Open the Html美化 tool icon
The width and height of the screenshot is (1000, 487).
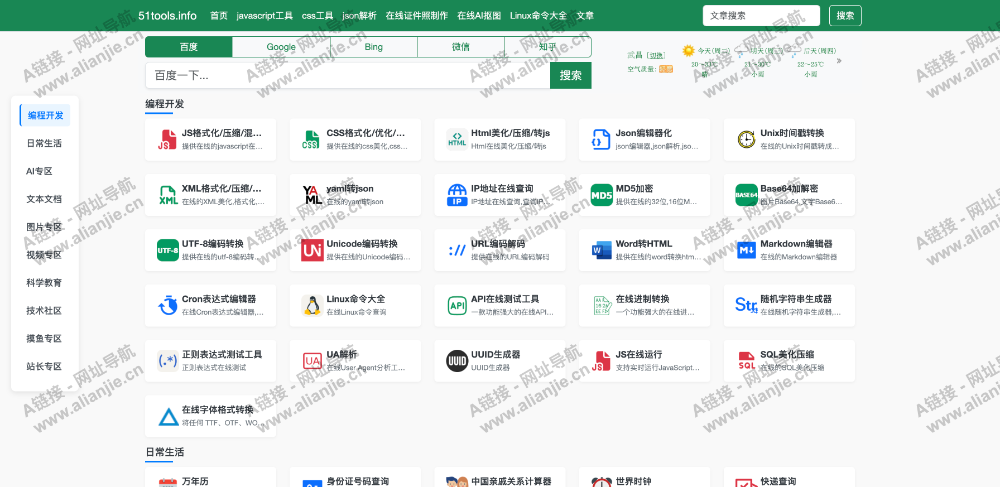[457, 140]
